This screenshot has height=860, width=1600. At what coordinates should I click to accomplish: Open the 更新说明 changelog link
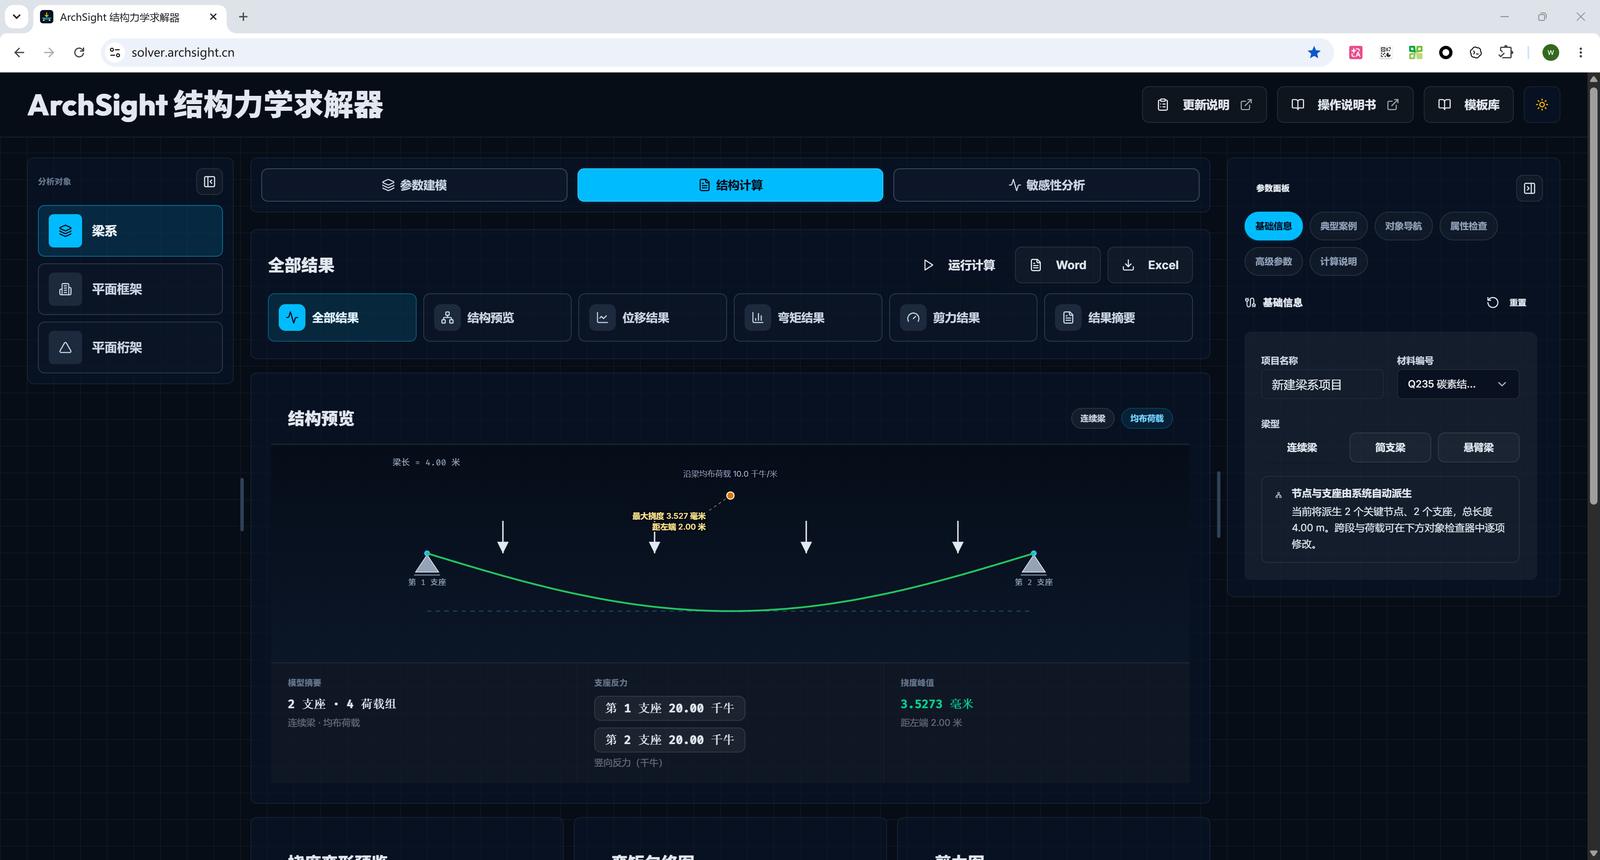[x=1204, y=105]
